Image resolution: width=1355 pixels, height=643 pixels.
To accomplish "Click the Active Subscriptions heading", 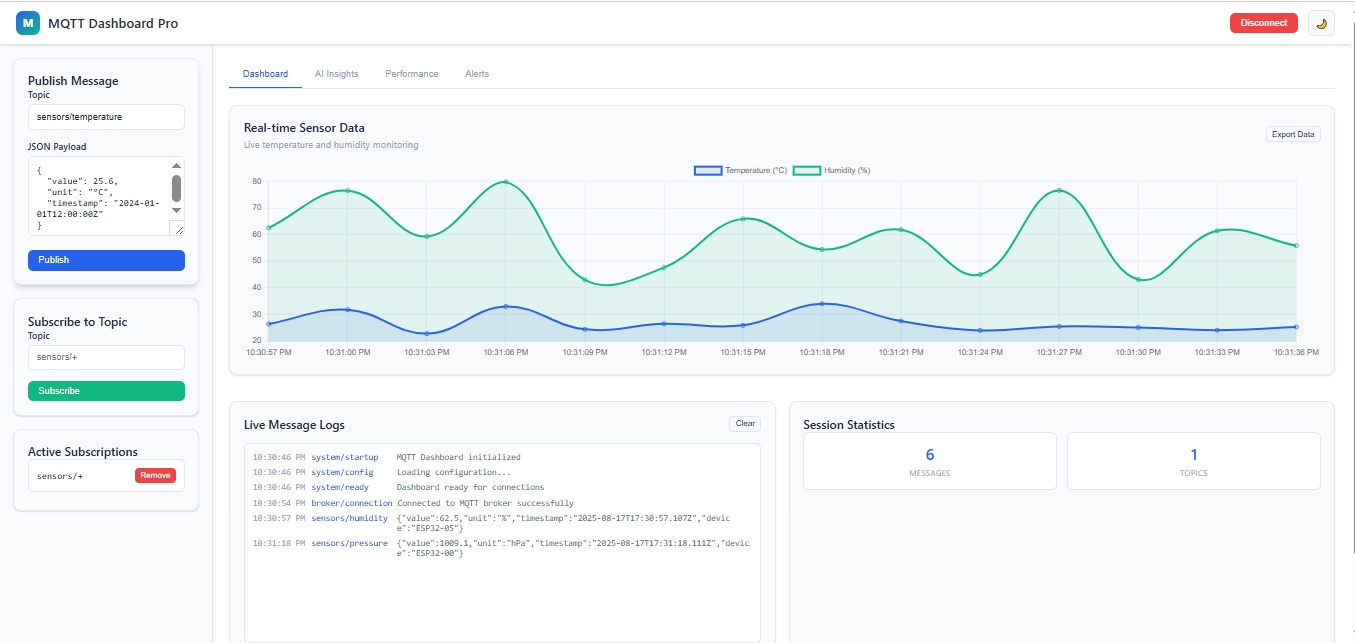I will pyautogui.click(x=83, y=452).
